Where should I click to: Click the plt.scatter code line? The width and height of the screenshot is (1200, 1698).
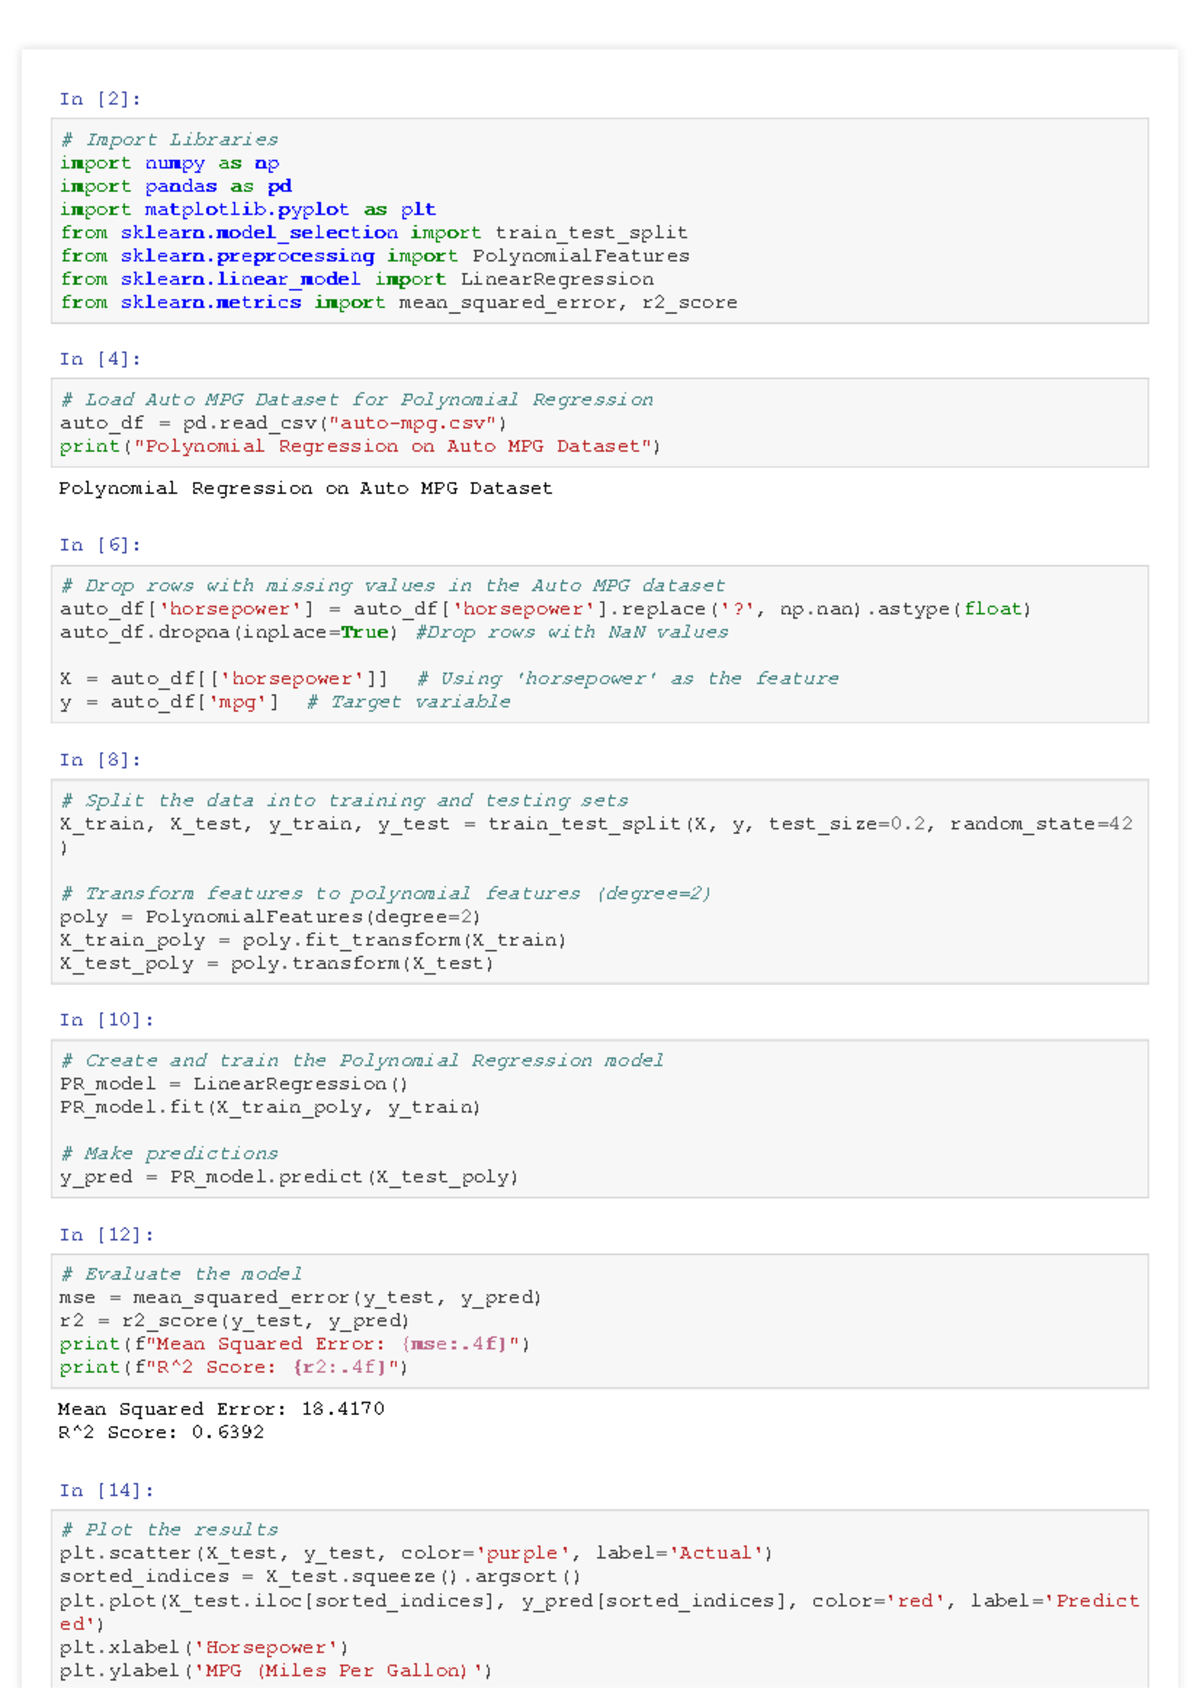(x=415, y=1553)
